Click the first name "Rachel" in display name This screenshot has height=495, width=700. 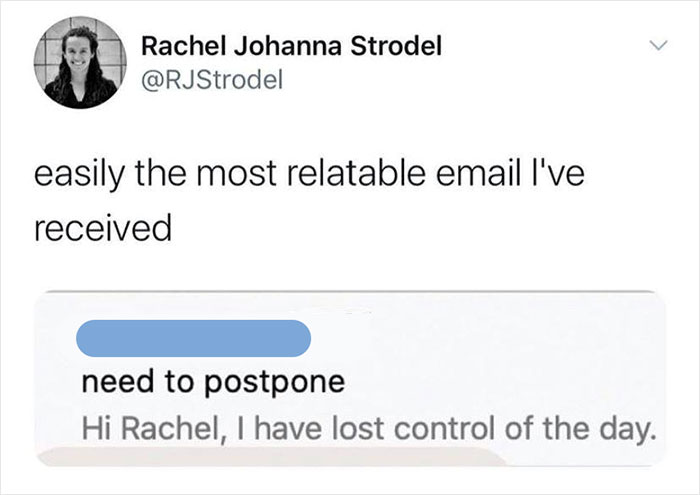[177, 47]
